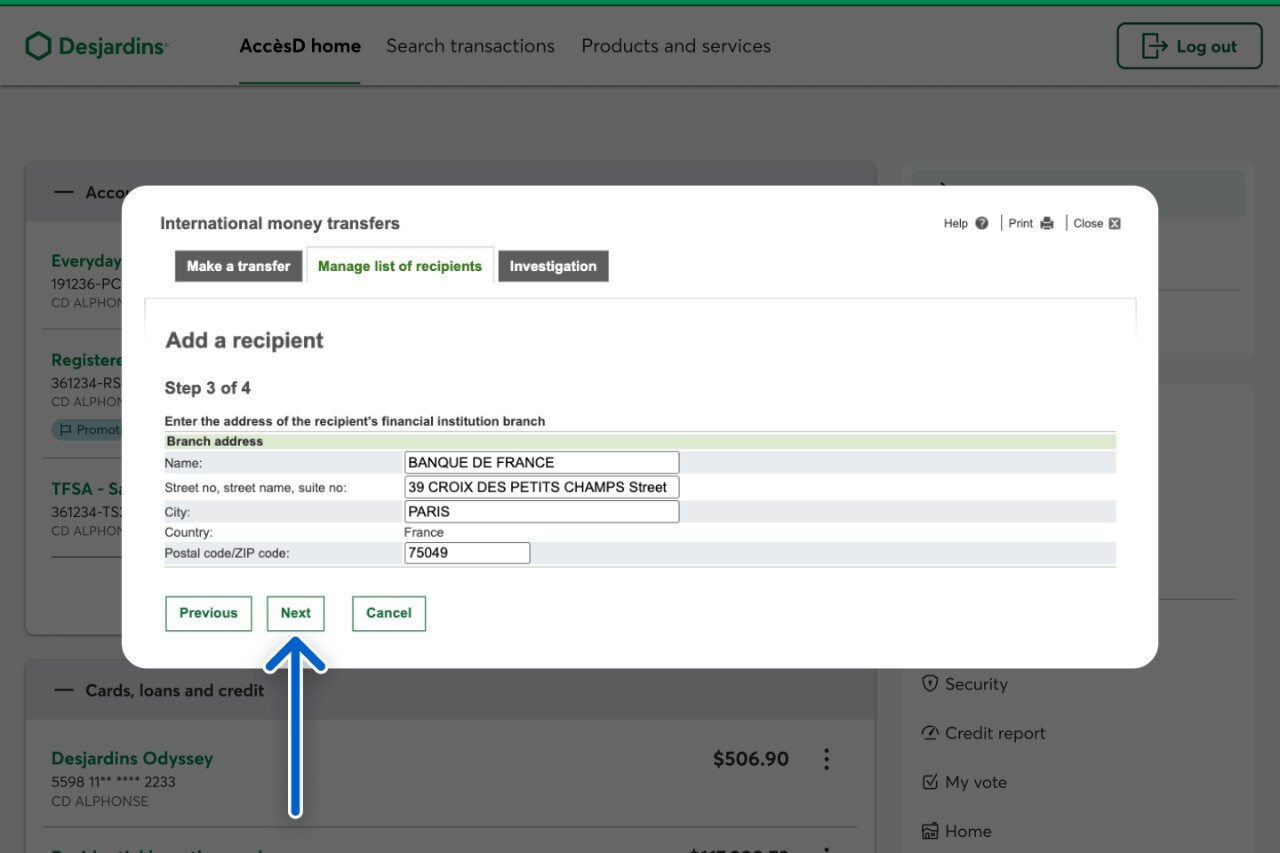Click the Credit report gauge icon
This screenshot has width=1280, height=853.
coord(930,733)
